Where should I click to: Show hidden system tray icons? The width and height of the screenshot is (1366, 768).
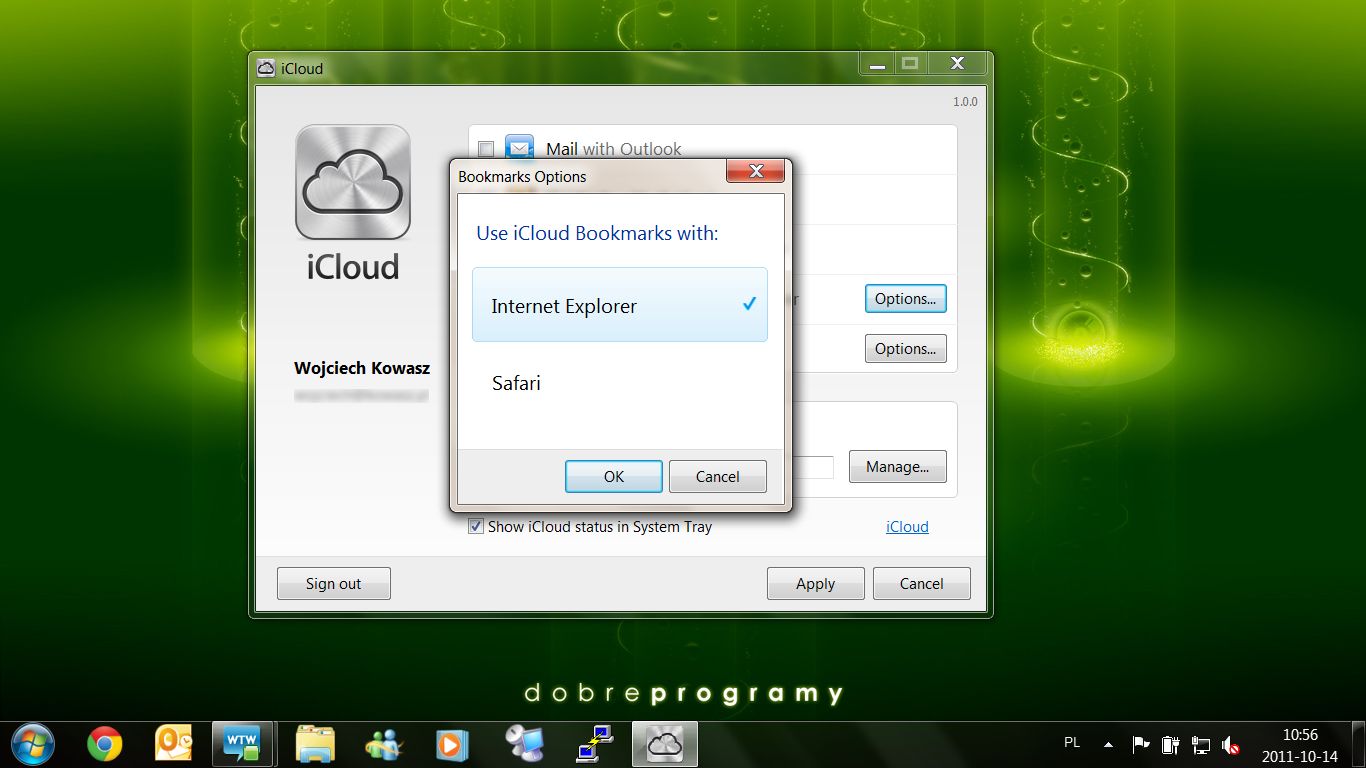(1108, 745)
